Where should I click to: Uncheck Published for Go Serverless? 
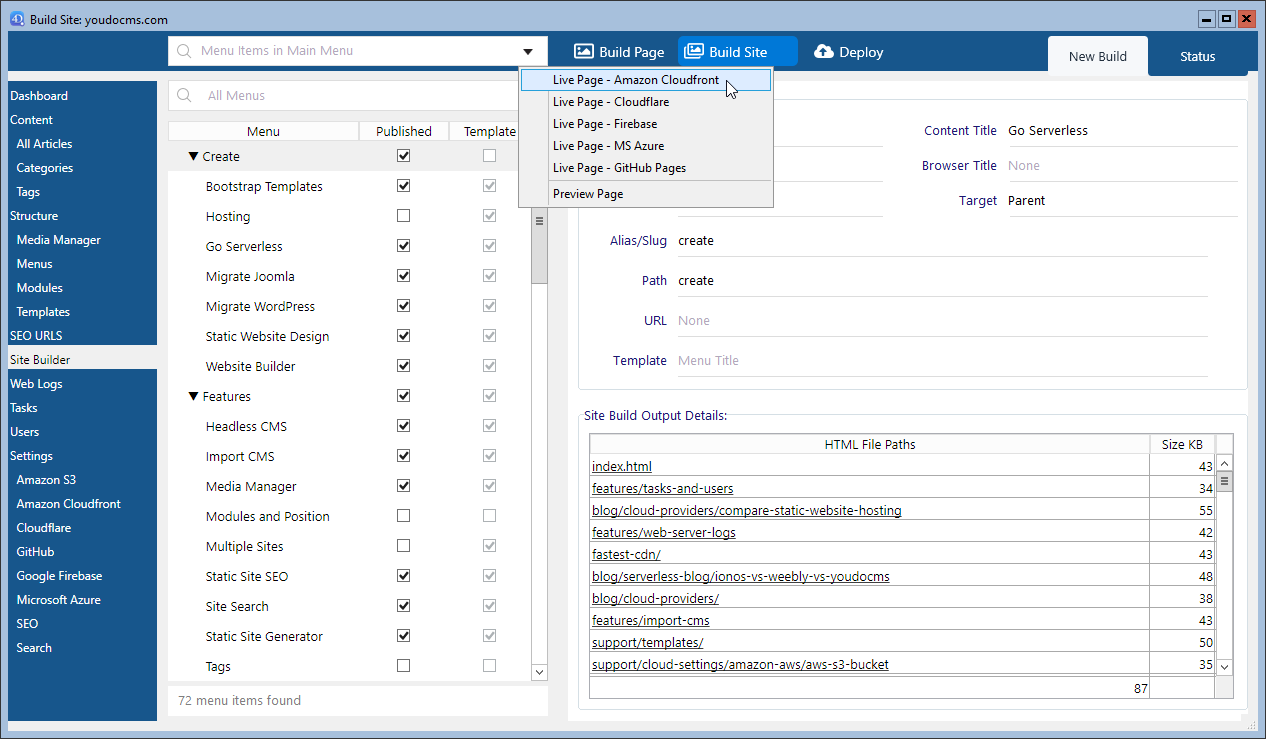pyautogui.click(x=403, y=246)
